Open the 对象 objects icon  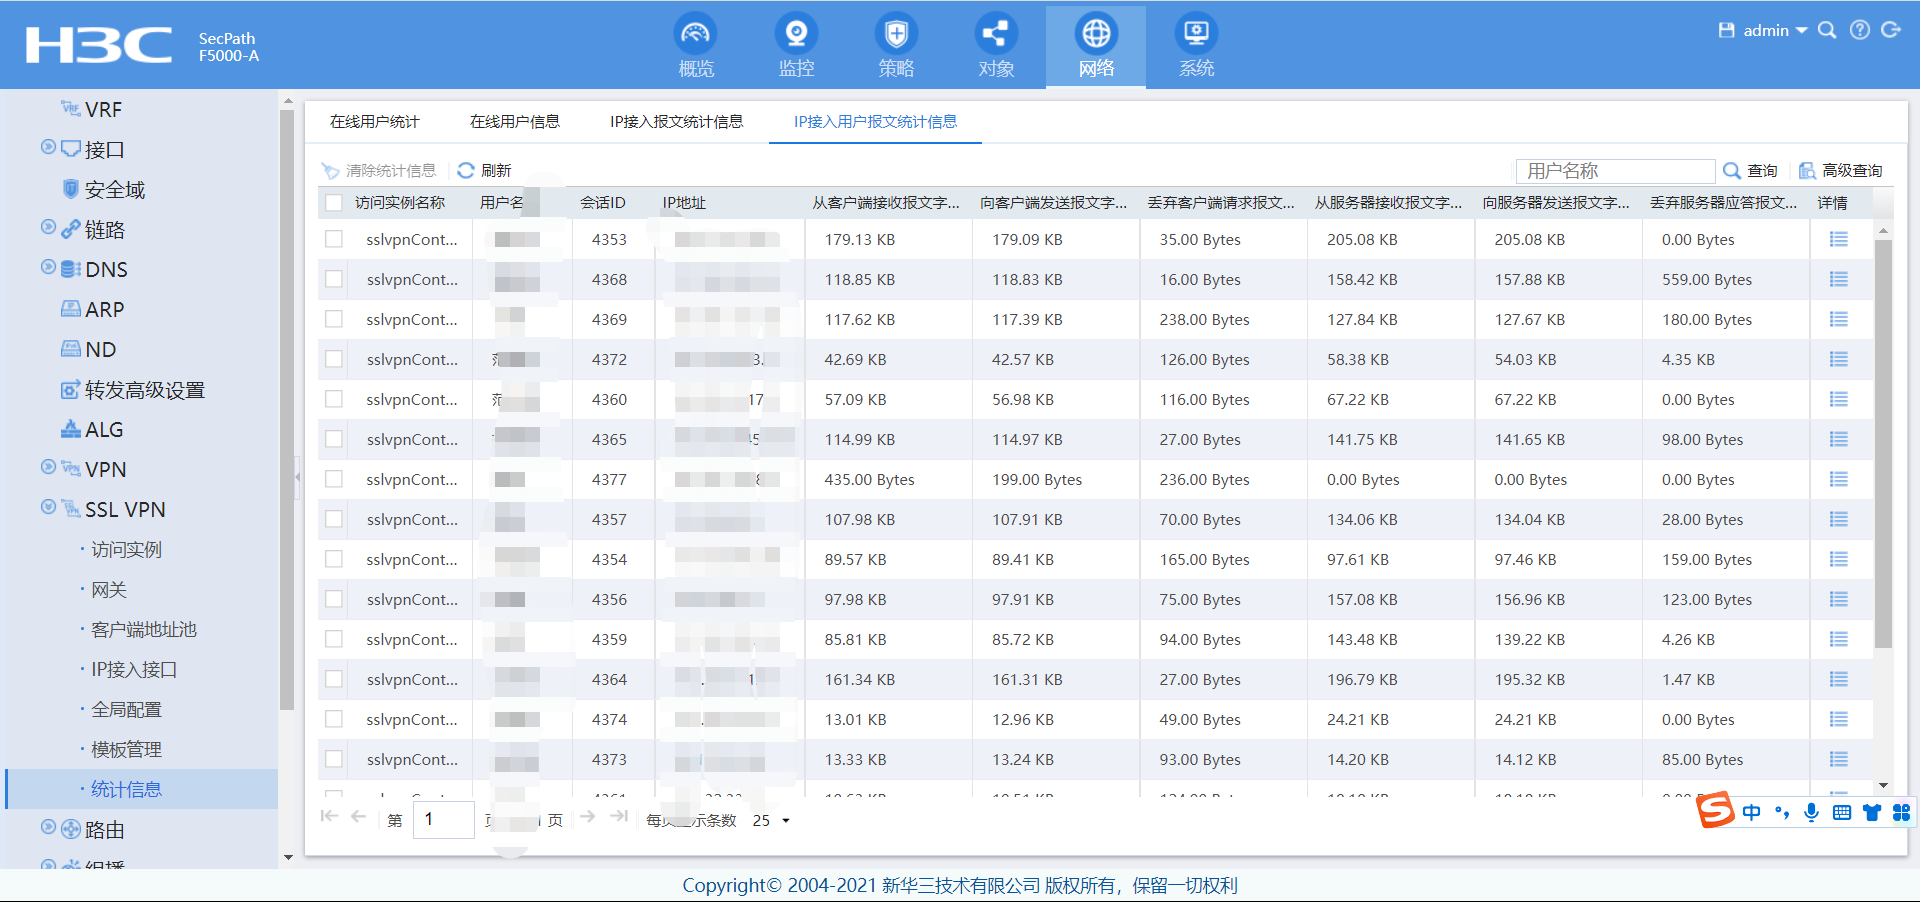pos(996,35)
